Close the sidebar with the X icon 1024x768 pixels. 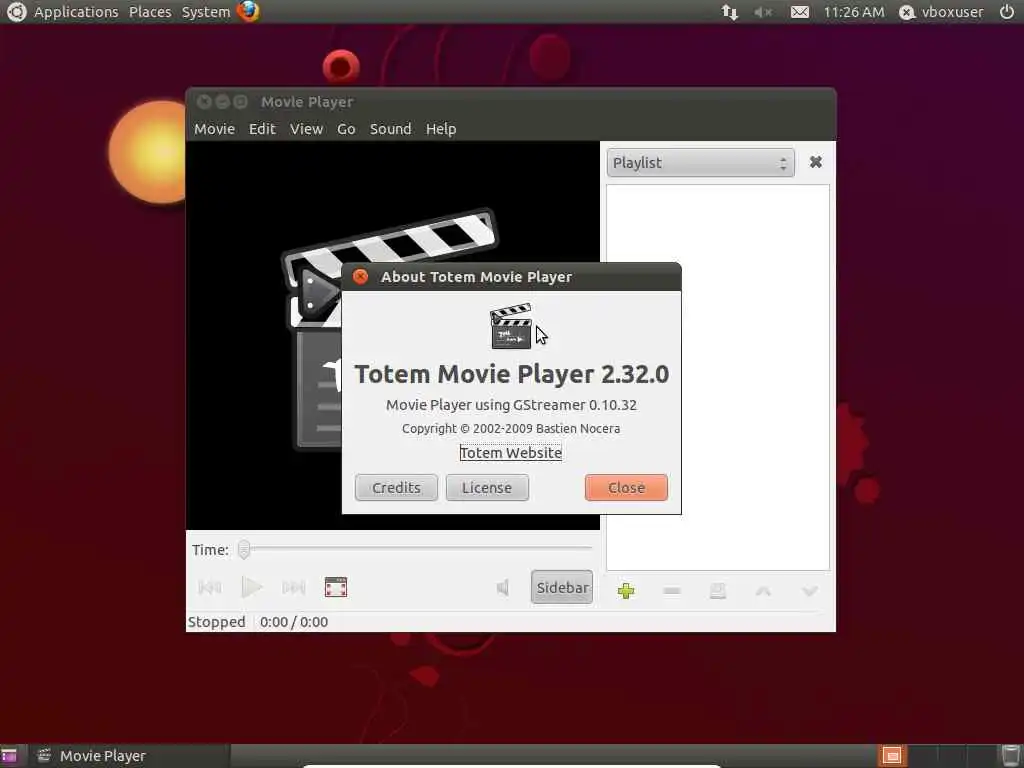pos(816,162)
